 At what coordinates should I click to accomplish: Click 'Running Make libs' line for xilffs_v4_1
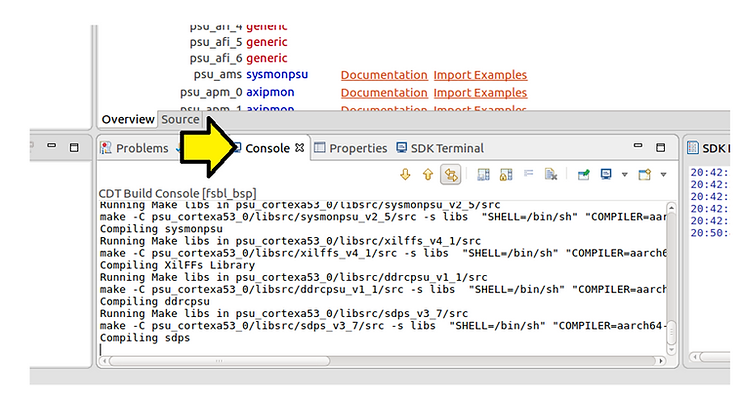click(x=290, y=241)
